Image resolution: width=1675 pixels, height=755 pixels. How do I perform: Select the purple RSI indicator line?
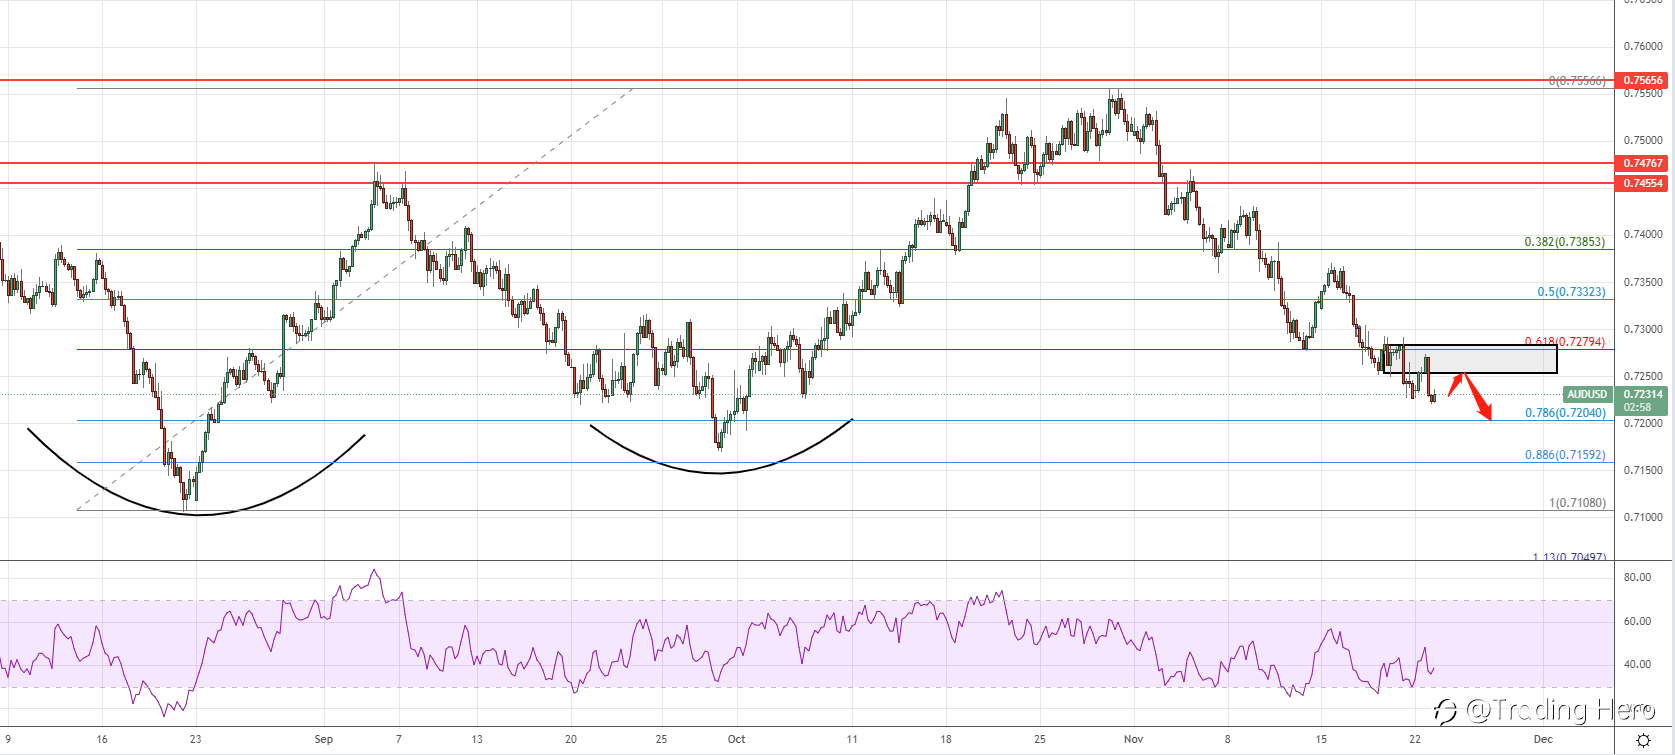coord(717,643)
